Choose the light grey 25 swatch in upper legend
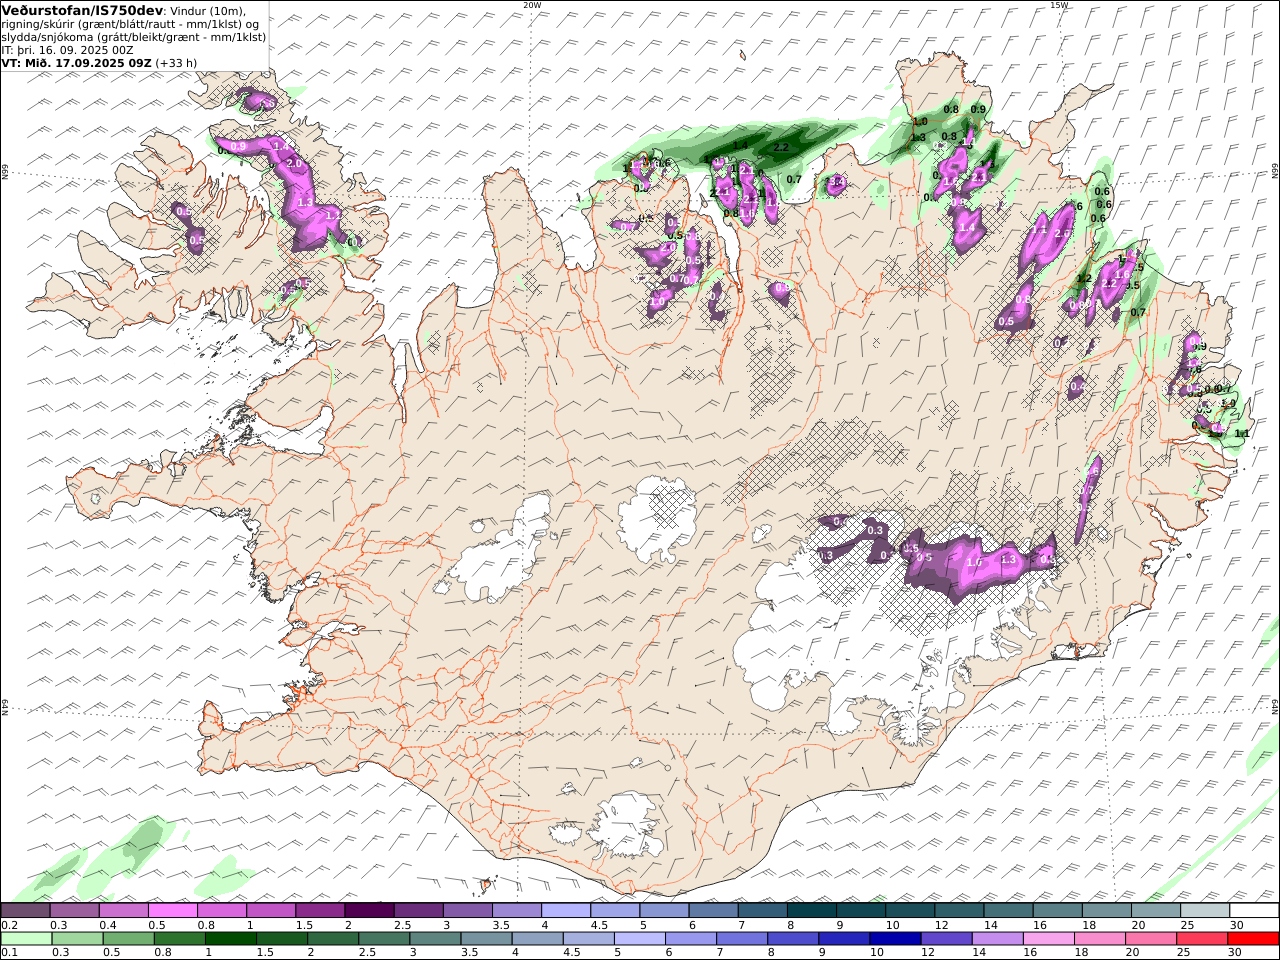The width and height of the screenshot is (1280, 960). click(x=1205, y=911)
